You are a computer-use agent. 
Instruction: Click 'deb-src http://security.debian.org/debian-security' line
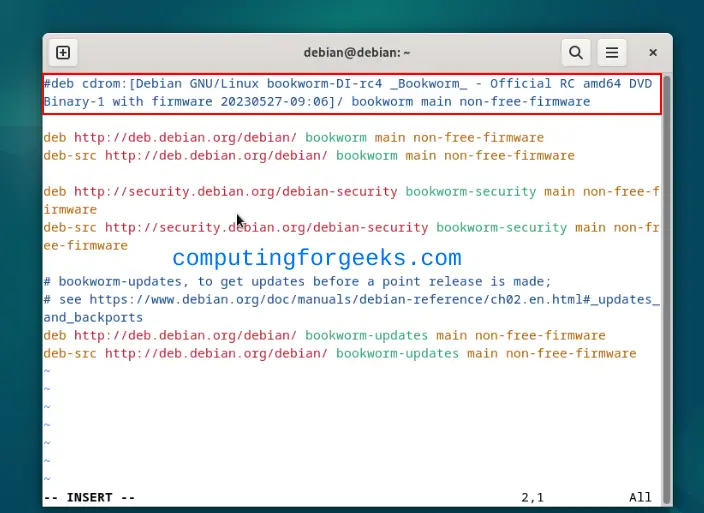coord(351,228)
